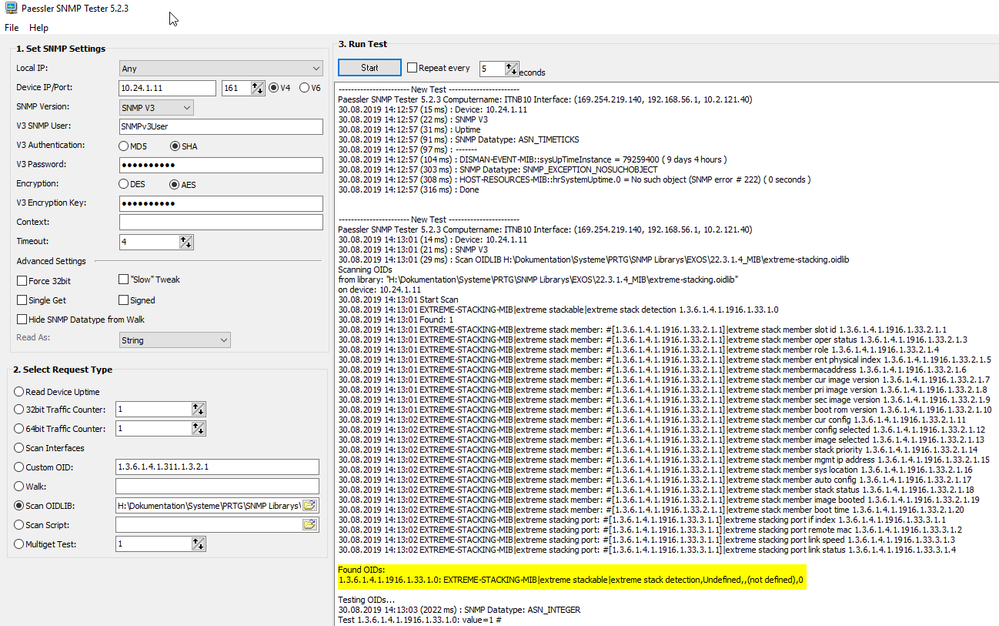
Task: Enable the Force 32bit checkbox
Action: point(22,281)
